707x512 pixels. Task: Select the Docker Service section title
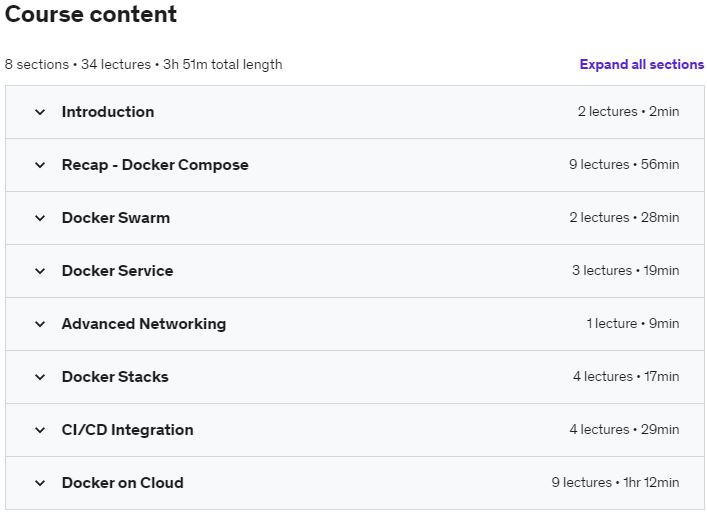click(117, 271)
